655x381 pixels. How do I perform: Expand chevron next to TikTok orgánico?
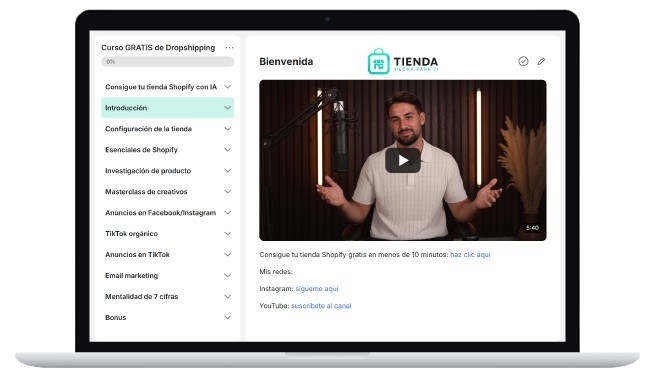(x=228, y=234)
